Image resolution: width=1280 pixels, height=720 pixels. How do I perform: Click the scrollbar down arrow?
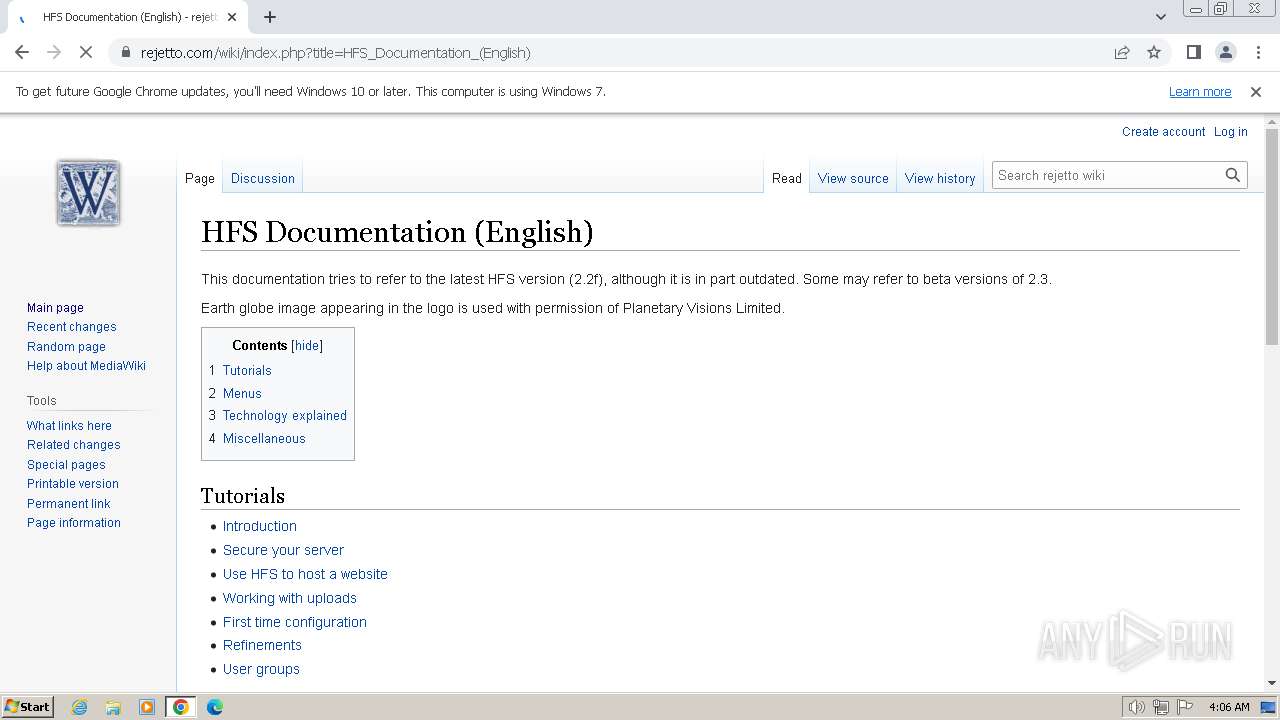(1272, 683)
